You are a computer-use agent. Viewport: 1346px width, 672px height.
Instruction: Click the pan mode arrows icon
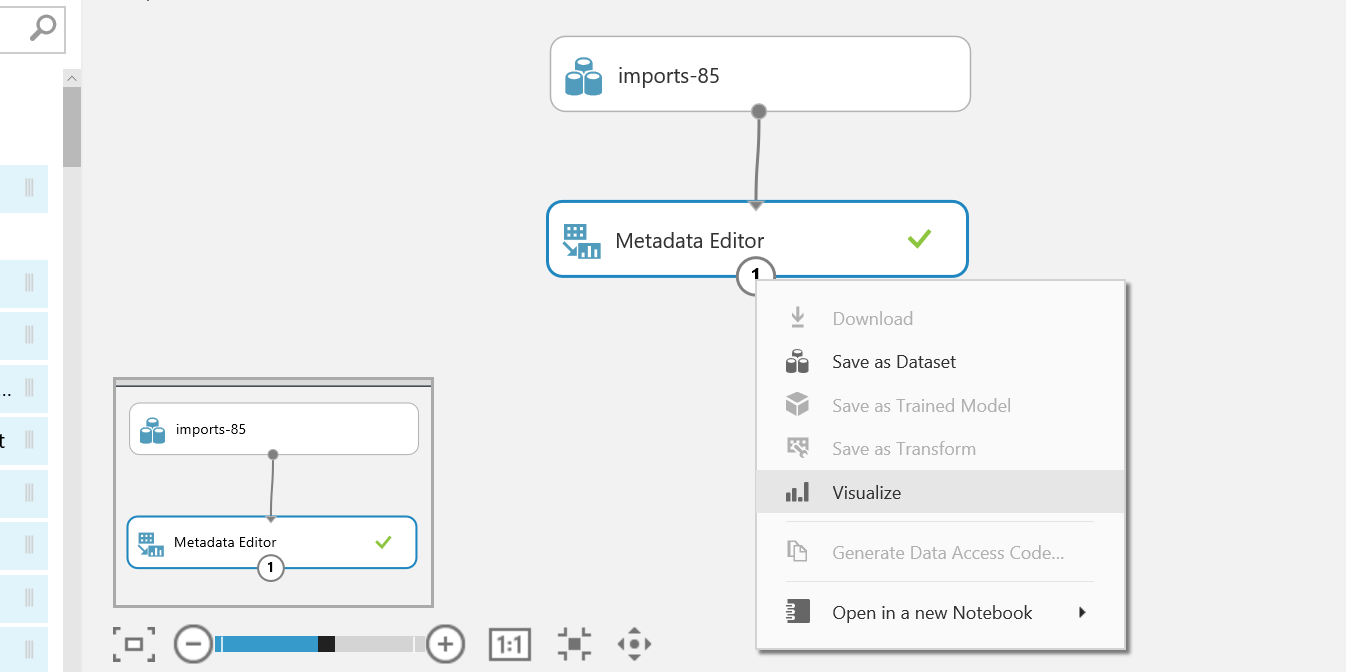pyautogui.click(x=635, y=643)
